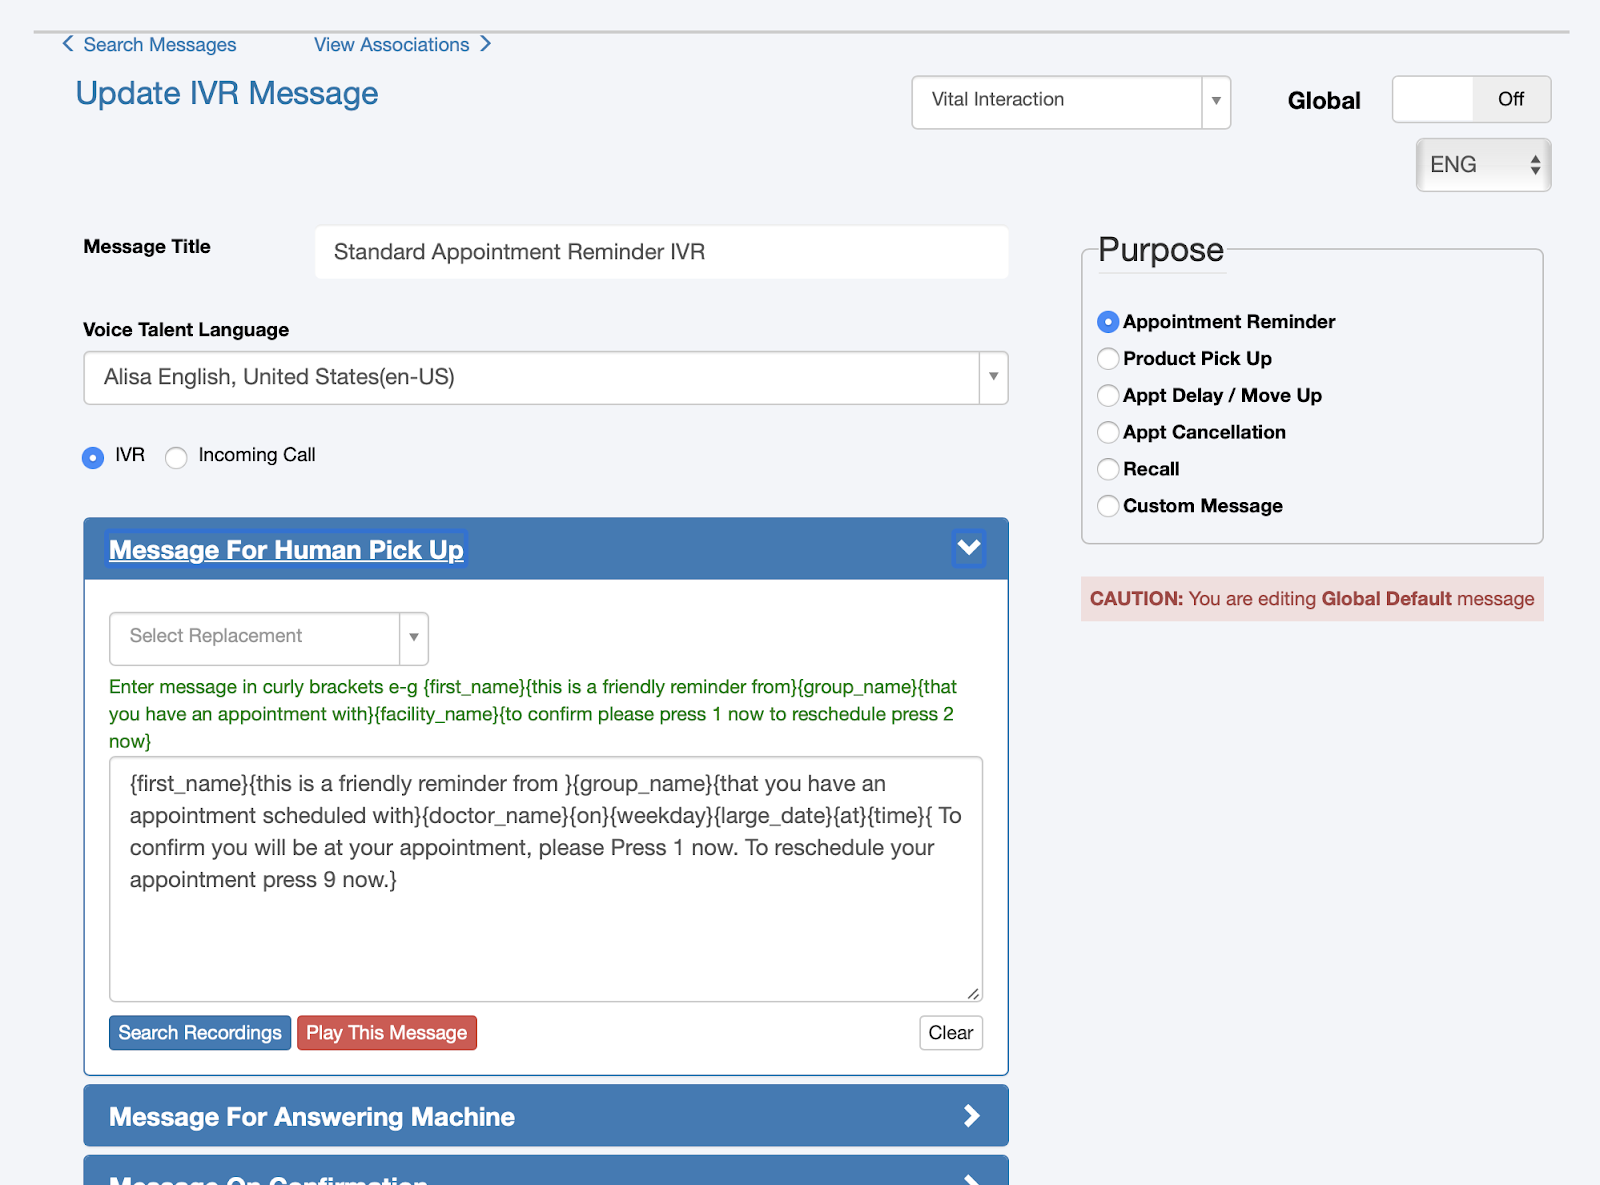Click the Clear button
The width and height of the screenshot is (1600, 1185).
951,1033
